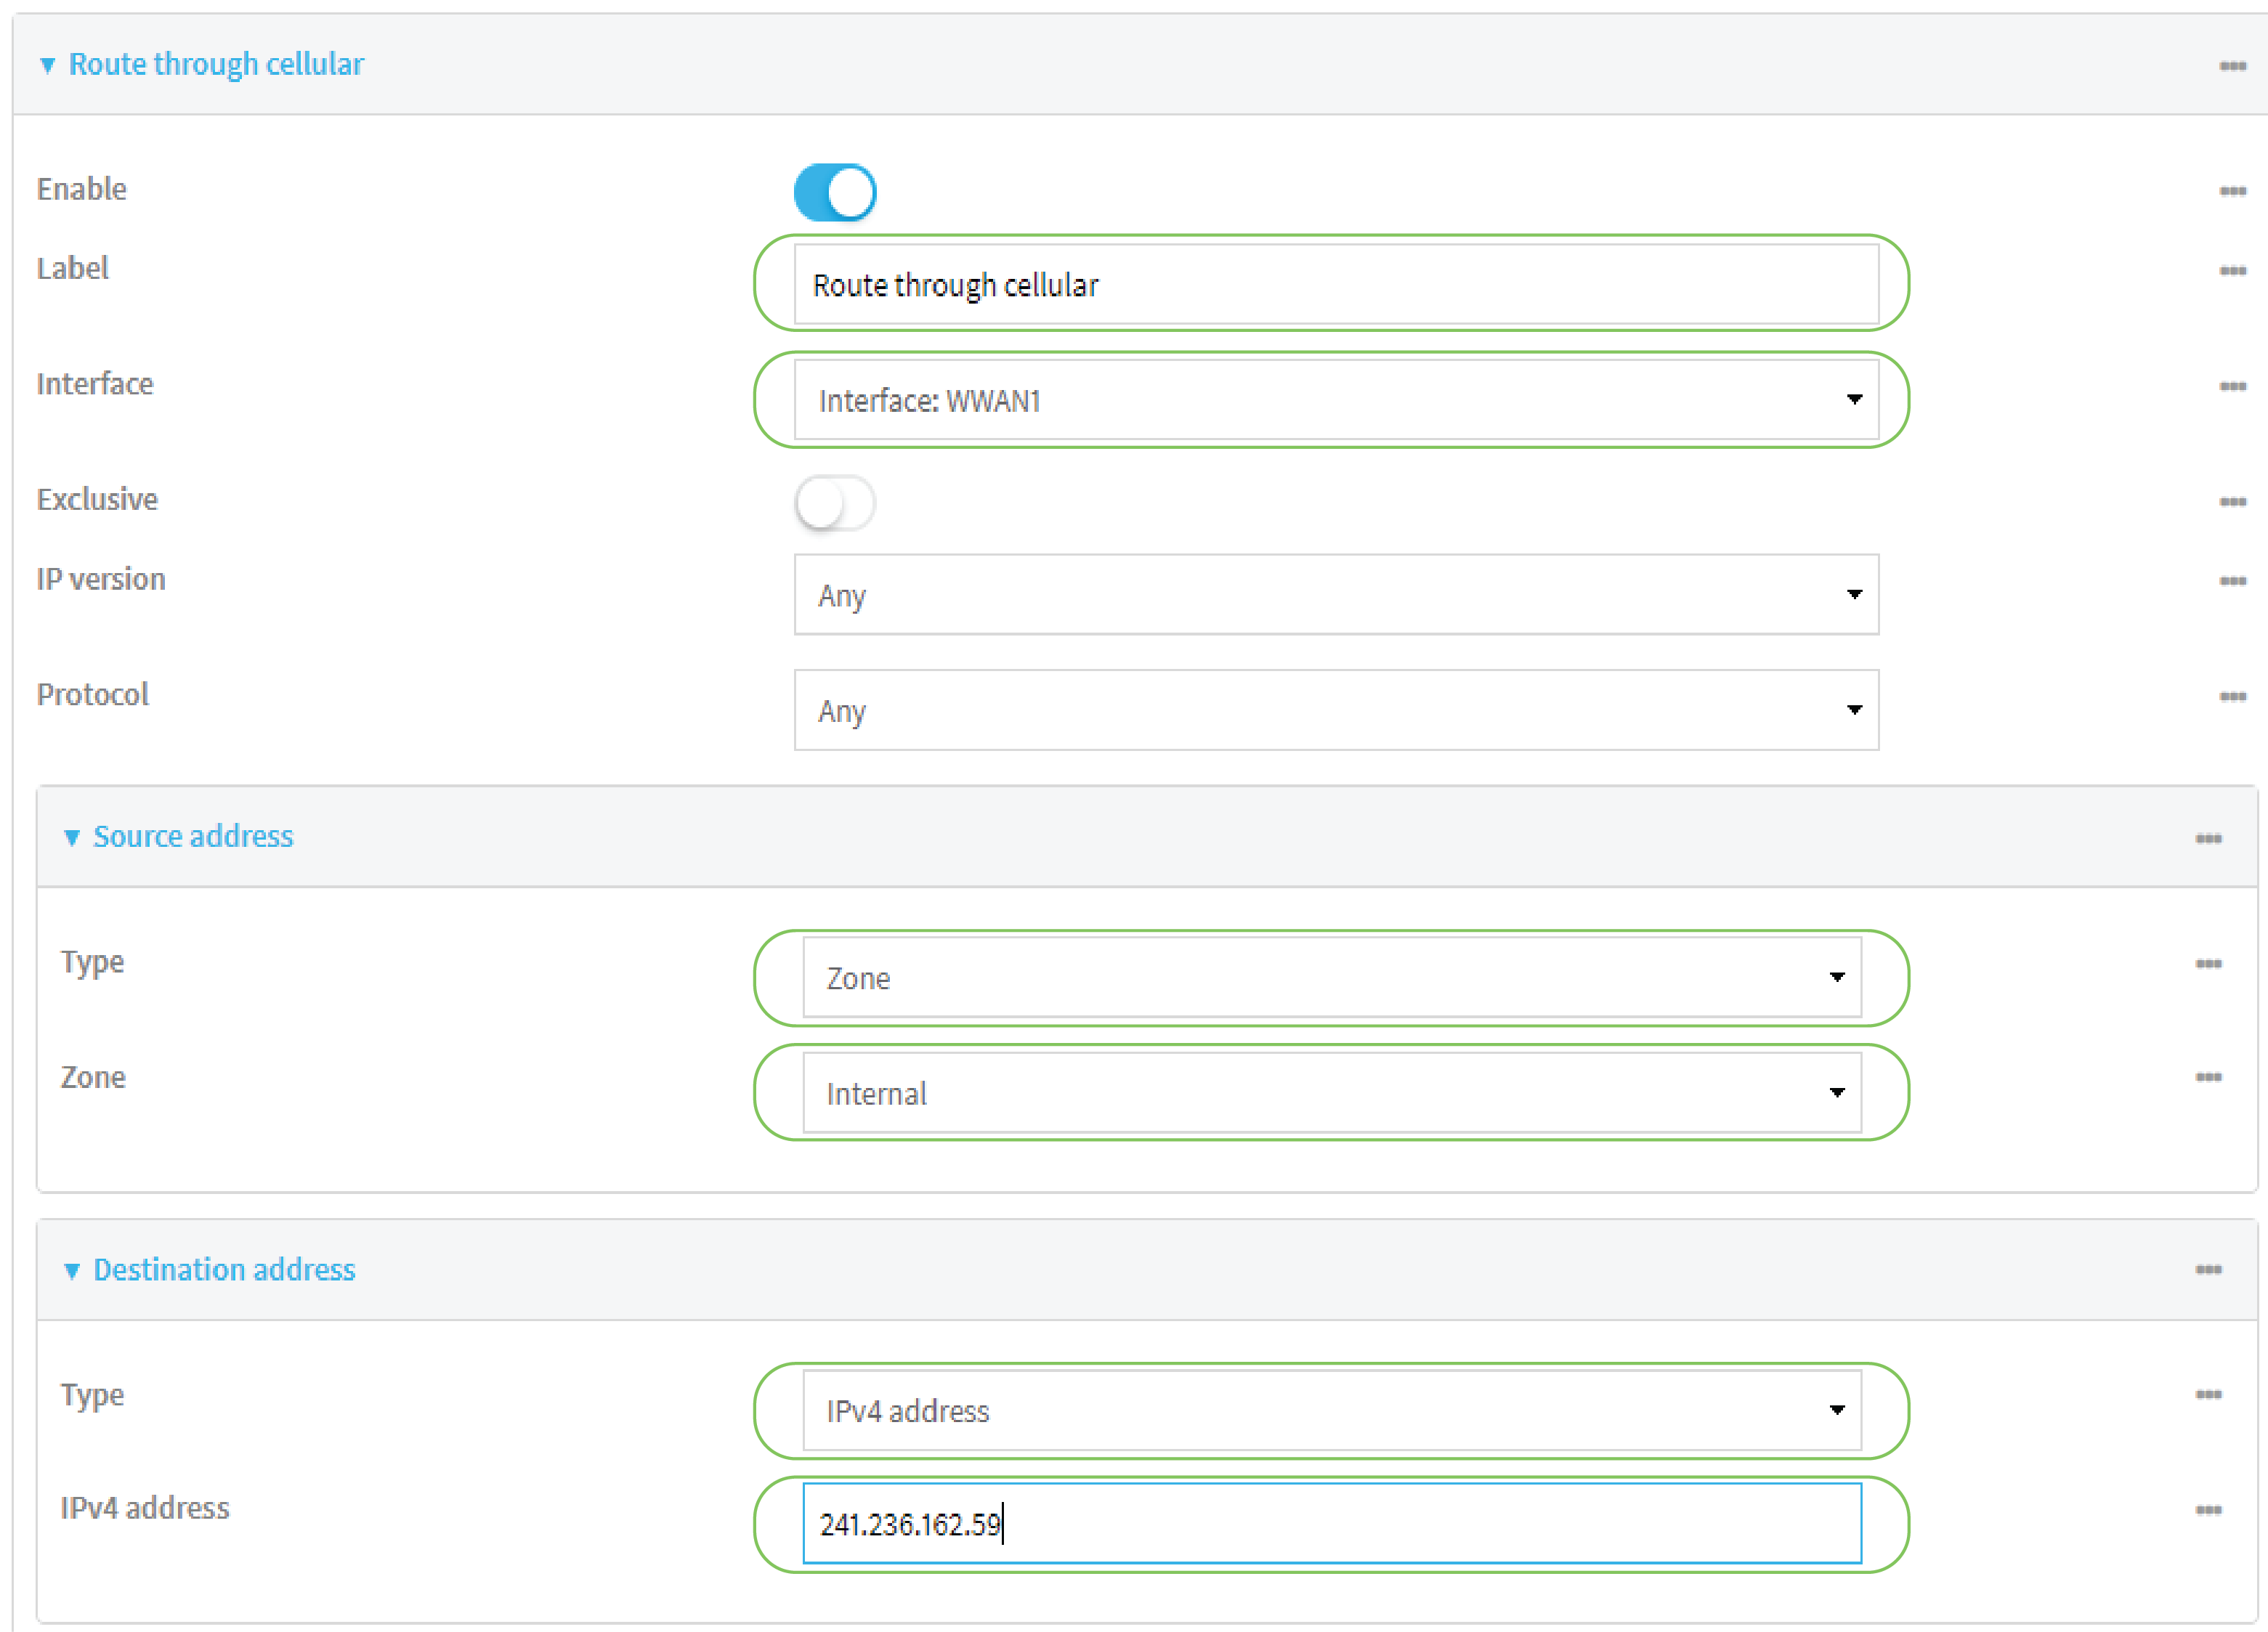Screen dimensions: 2268x1632
Task: Collapse the Route through cellular section
Action: 47,64
